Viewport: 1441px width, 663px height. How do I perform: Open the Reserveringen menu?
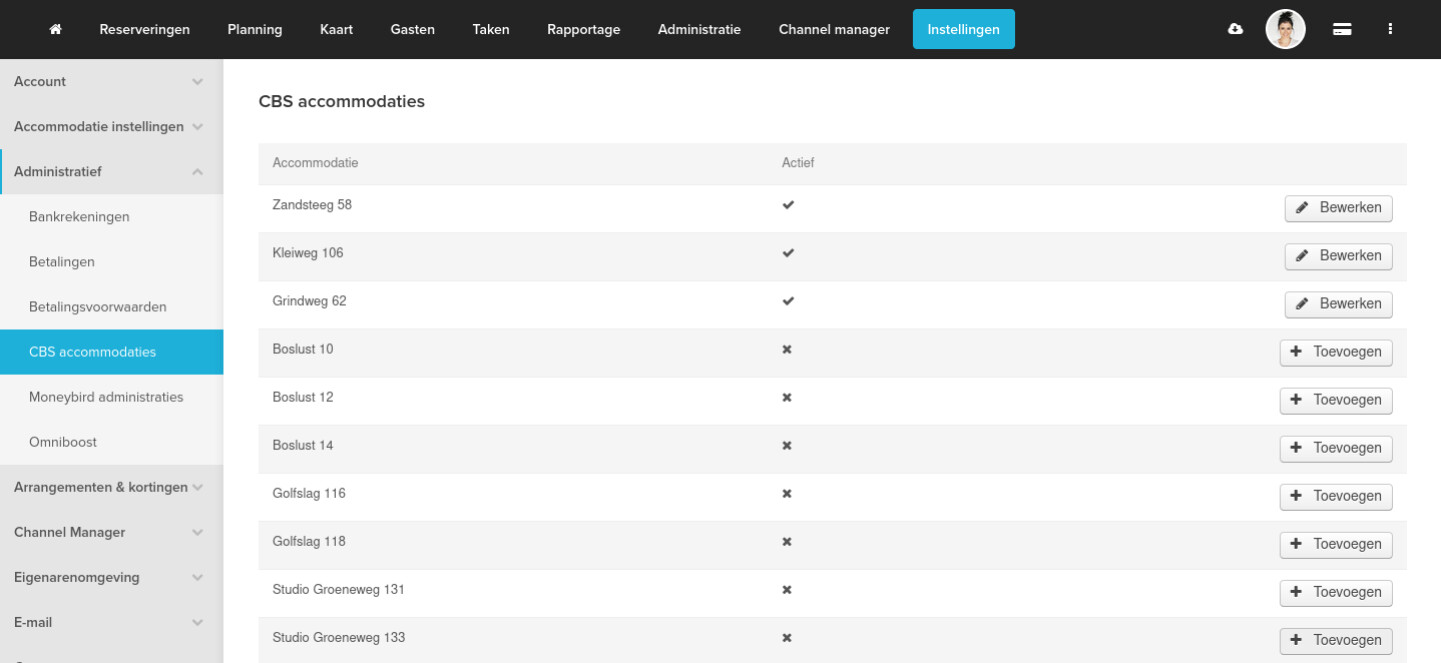click(x=145, y=30)
